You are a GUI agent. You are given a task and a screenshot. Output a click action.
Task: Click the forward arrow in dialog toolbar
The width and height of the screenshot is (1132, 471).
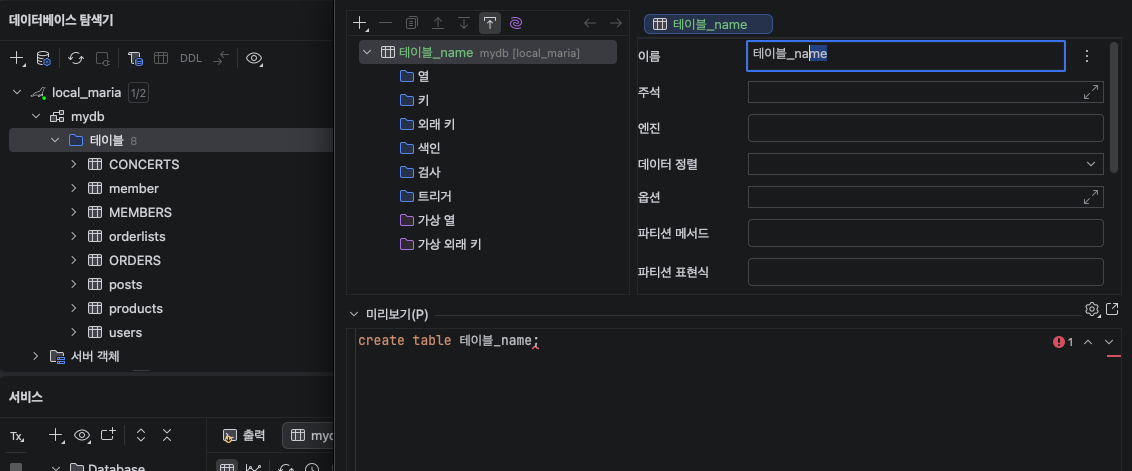click(x=616, y=23)
